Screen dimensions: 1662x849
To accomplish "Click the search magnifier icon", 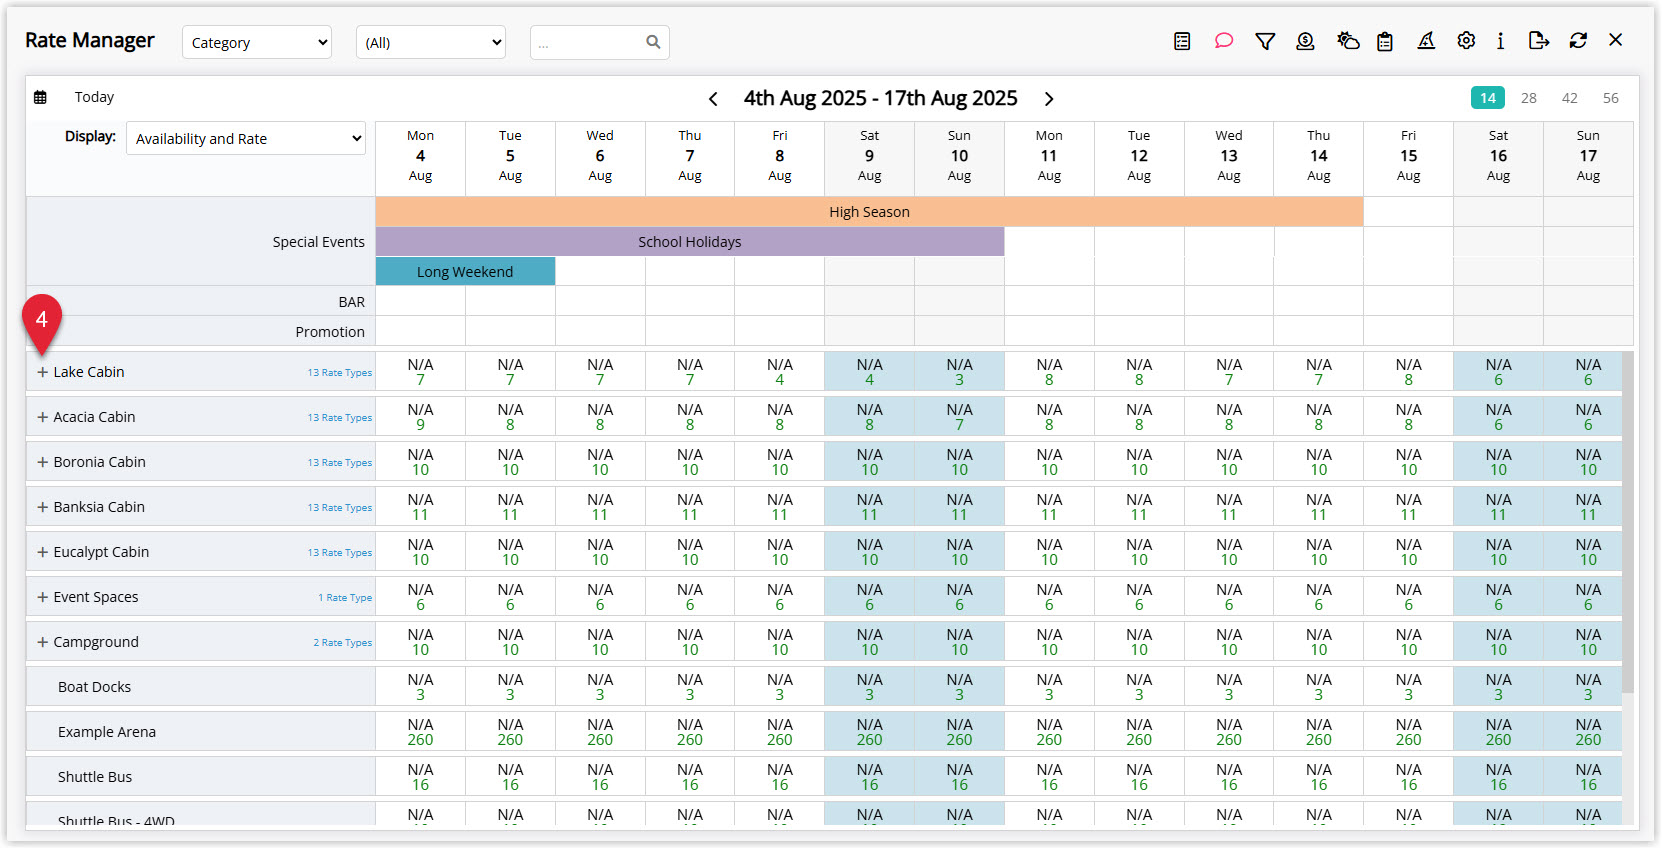I will tap(653, 42).
